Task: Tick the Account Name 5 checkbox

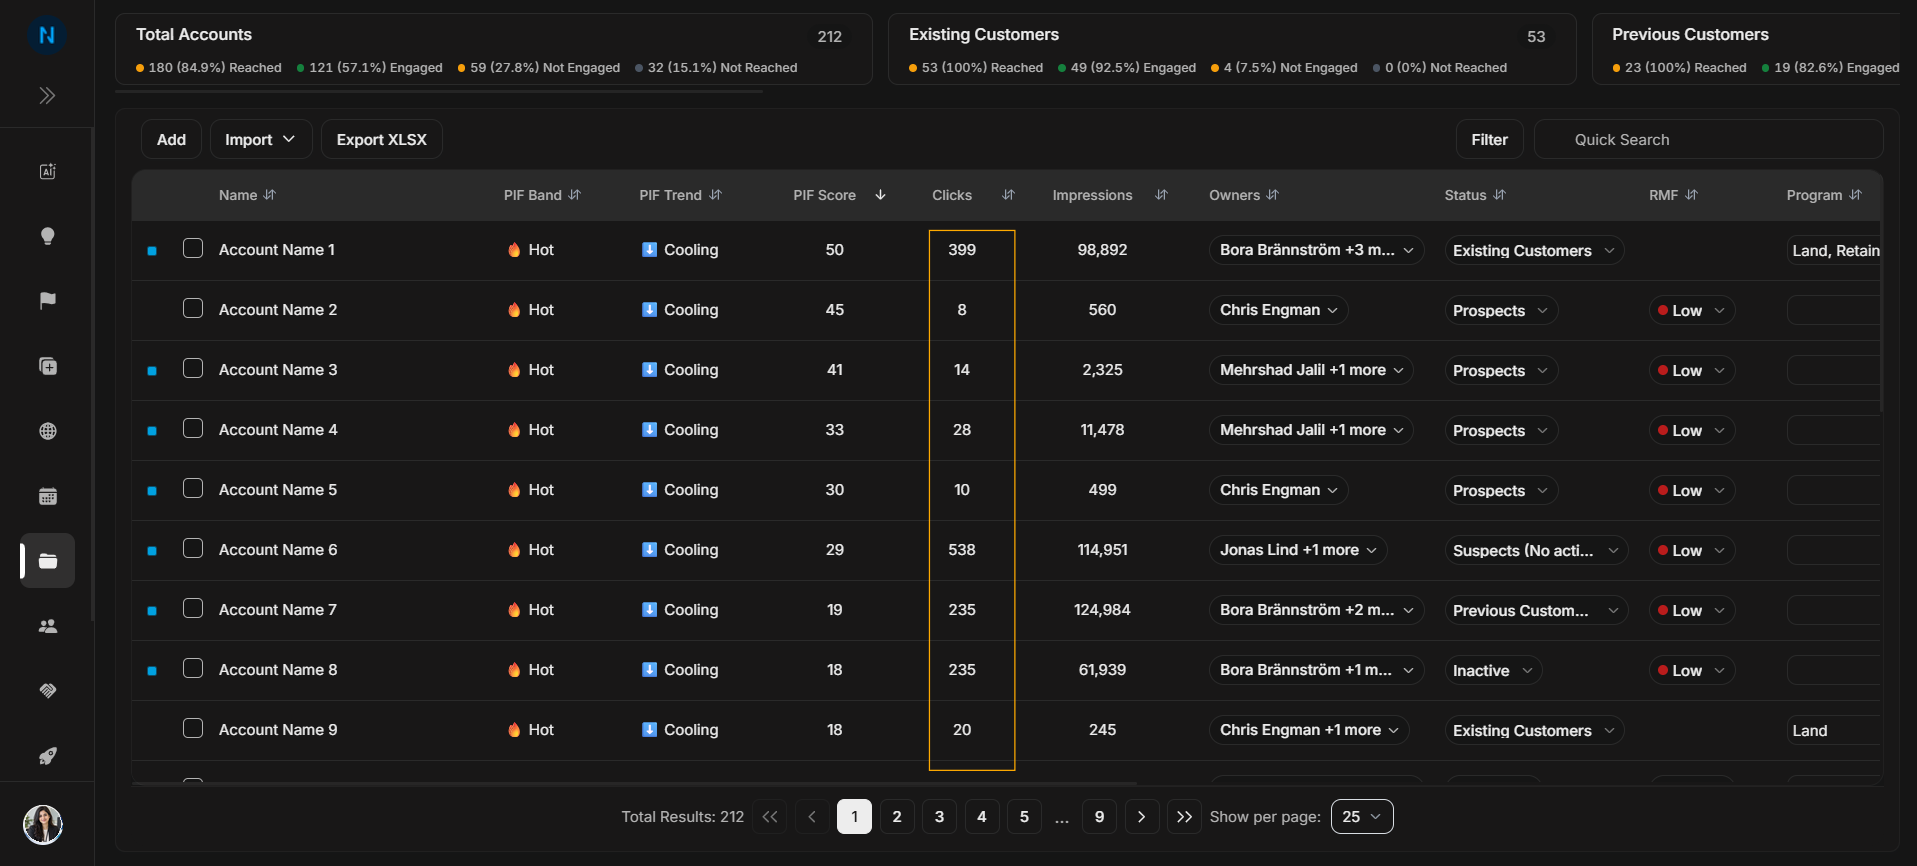Action: click(x=193, y=488)
